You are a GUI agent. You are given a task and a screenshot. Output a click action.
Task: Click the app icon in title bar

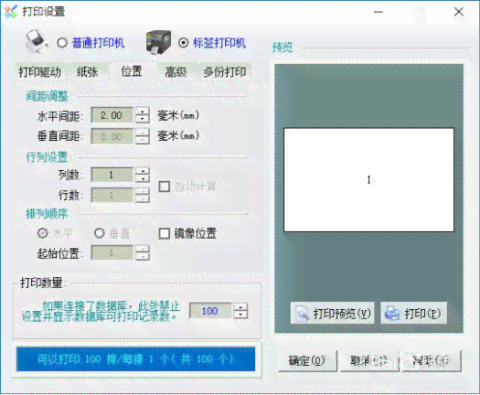coord(11,12)
